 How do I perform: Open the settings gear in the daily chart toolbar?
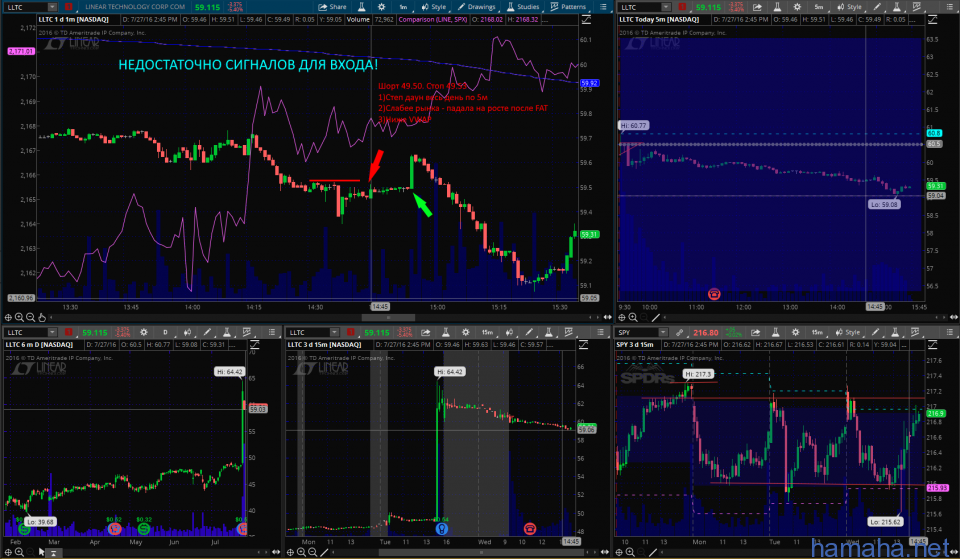point(144,332)
